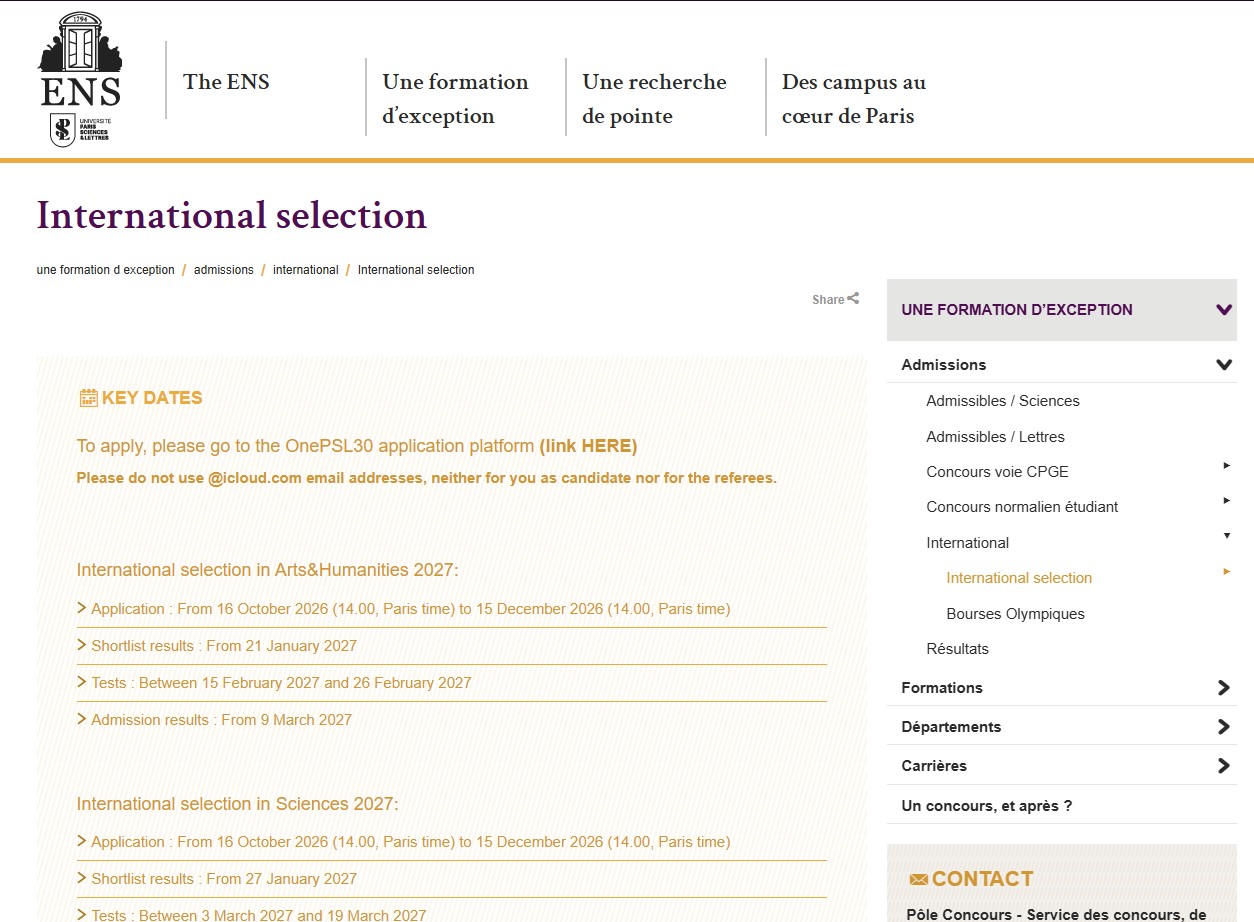Click the CONTACT heading text
The height and width of the screenshot is (922, 1254).
982,879
